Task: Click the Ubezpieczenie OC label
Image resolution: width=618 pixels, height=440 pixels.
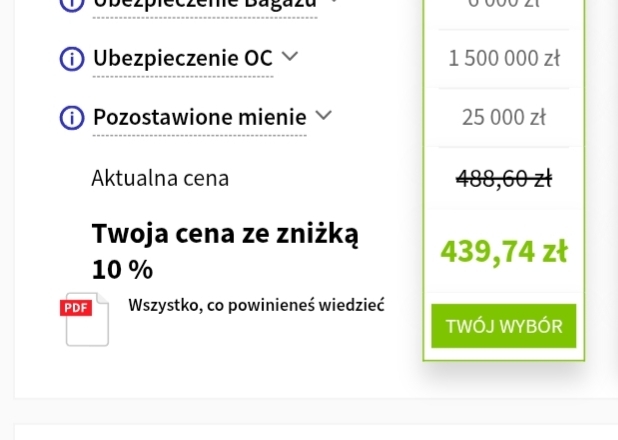Action: coord(182,59)
